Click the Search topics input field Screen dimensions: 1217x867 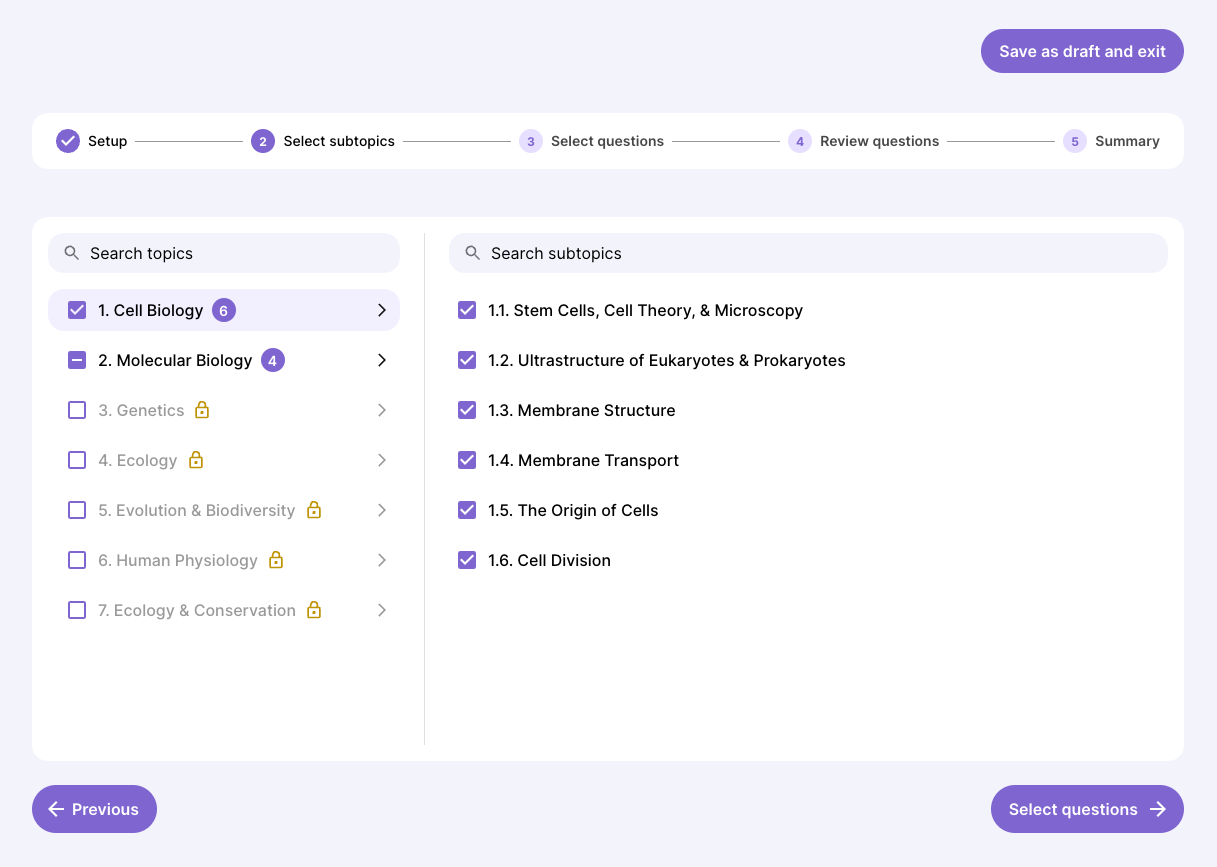[224, 253]
